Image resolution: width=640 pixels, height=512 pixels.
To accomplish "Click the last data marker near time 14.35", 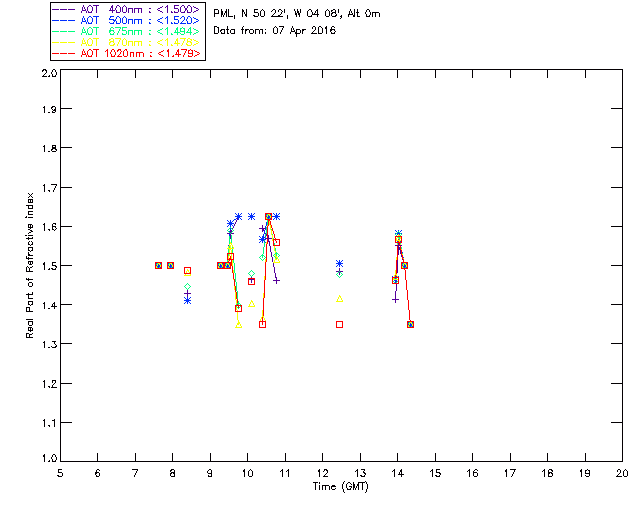I will pyautogui.click(x=411, y=325).
